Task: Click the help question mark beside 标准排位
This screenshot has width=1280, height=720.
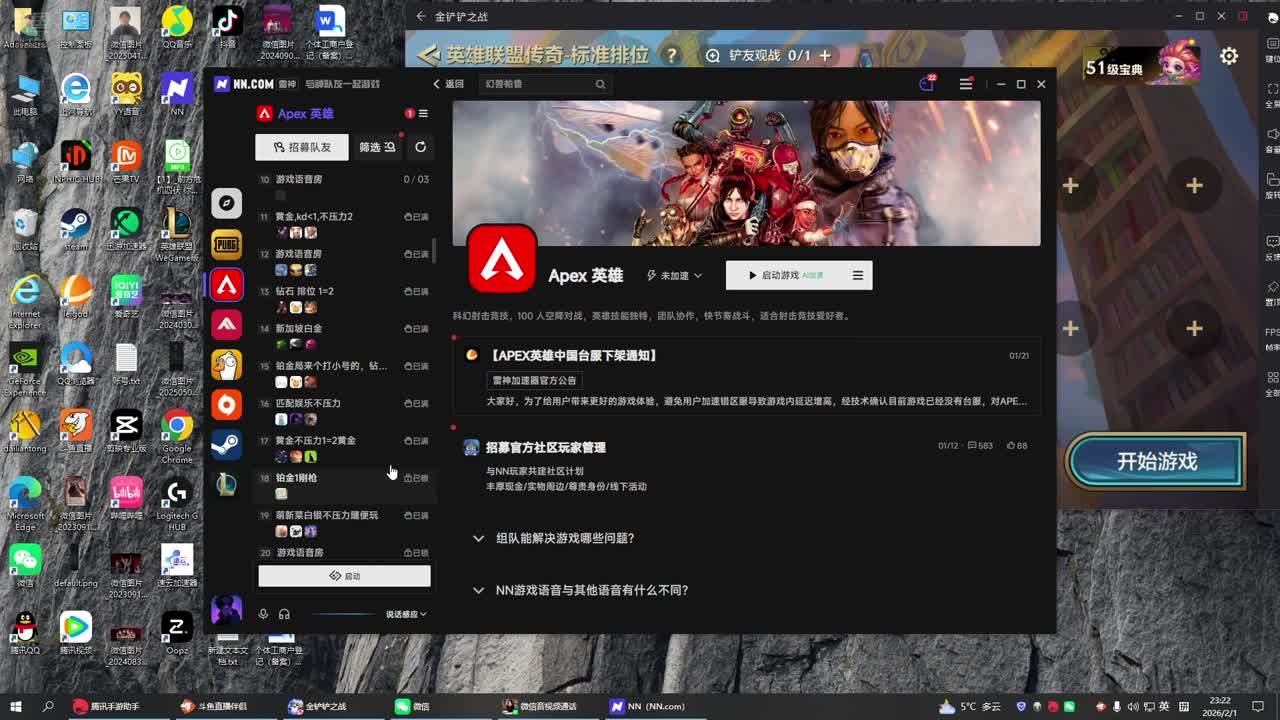Action: tap(672, 56)
